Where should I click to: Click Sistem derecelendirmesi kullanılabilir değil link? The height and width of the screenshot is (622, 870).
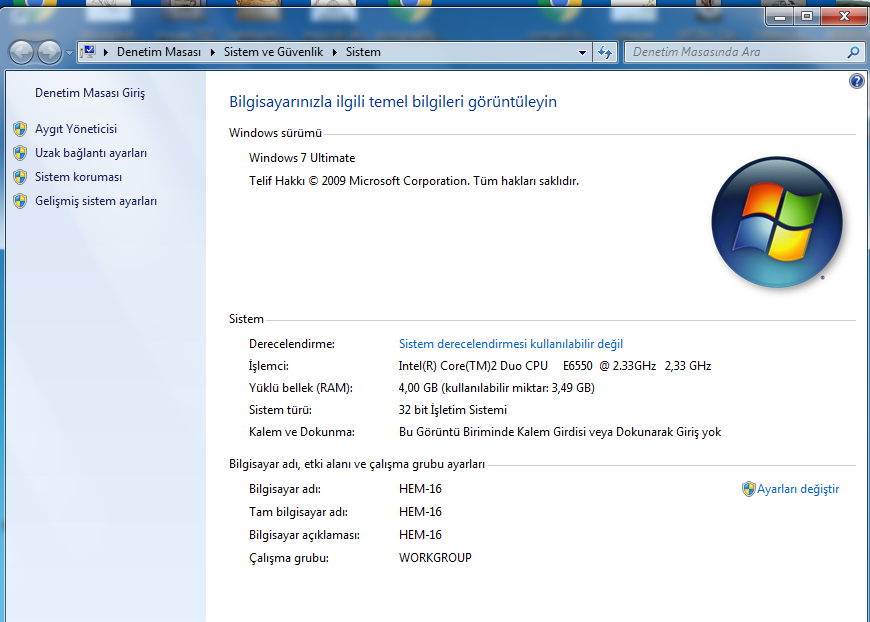coord(510,344)
